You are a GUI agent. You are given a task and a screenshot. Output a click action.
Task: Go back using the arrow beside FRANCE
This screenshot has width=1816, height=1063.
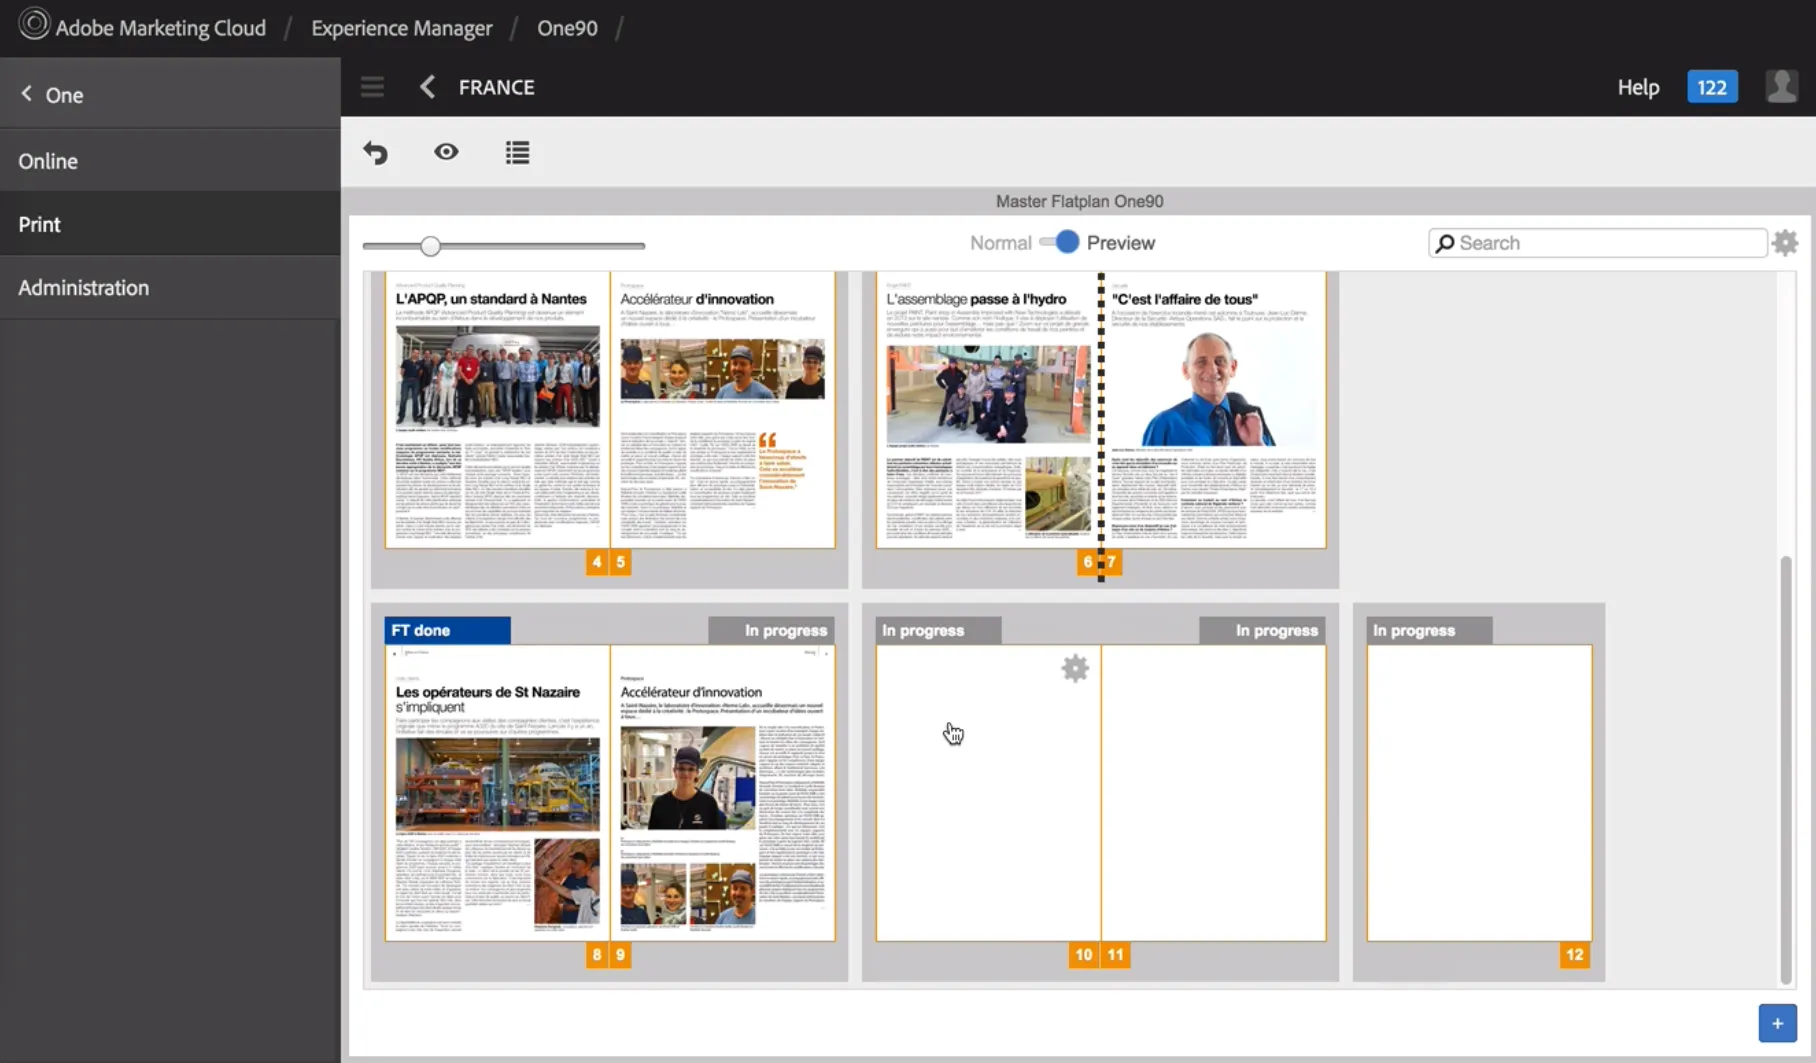(x=428, y=87)
